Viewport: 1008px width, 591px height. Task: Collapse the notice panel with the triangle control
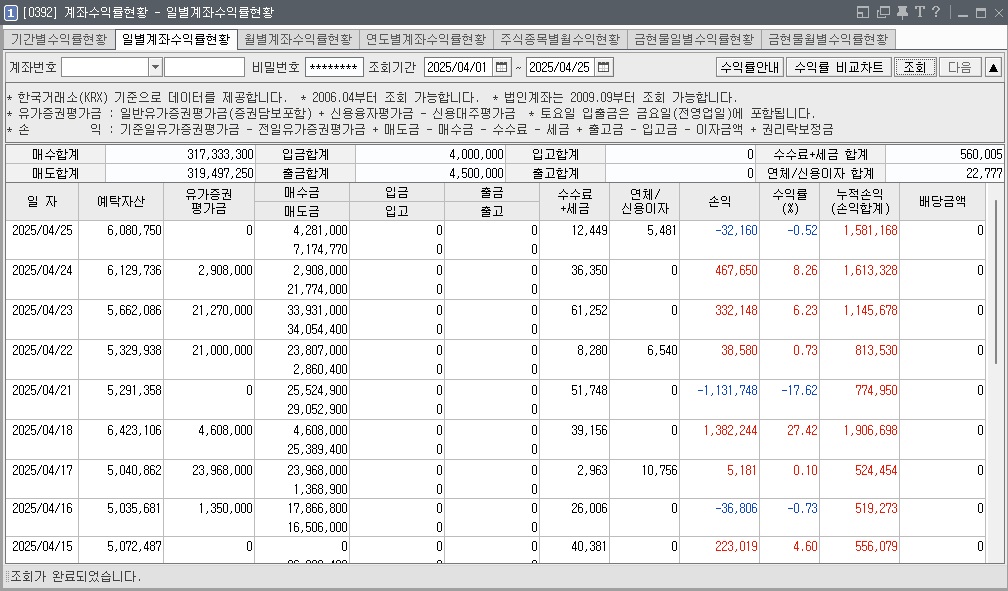point(993,67)
